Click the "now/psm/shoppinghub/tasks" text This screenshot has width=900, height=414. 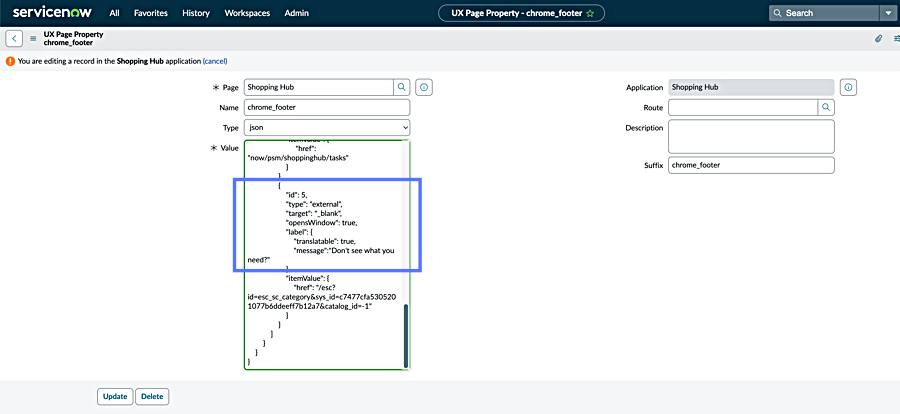298,157
